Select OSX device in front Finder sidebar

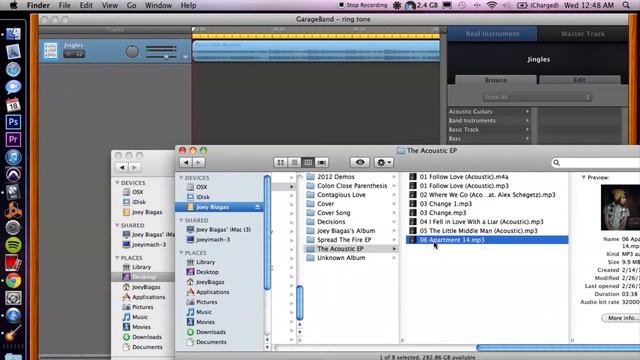point(202,187)
